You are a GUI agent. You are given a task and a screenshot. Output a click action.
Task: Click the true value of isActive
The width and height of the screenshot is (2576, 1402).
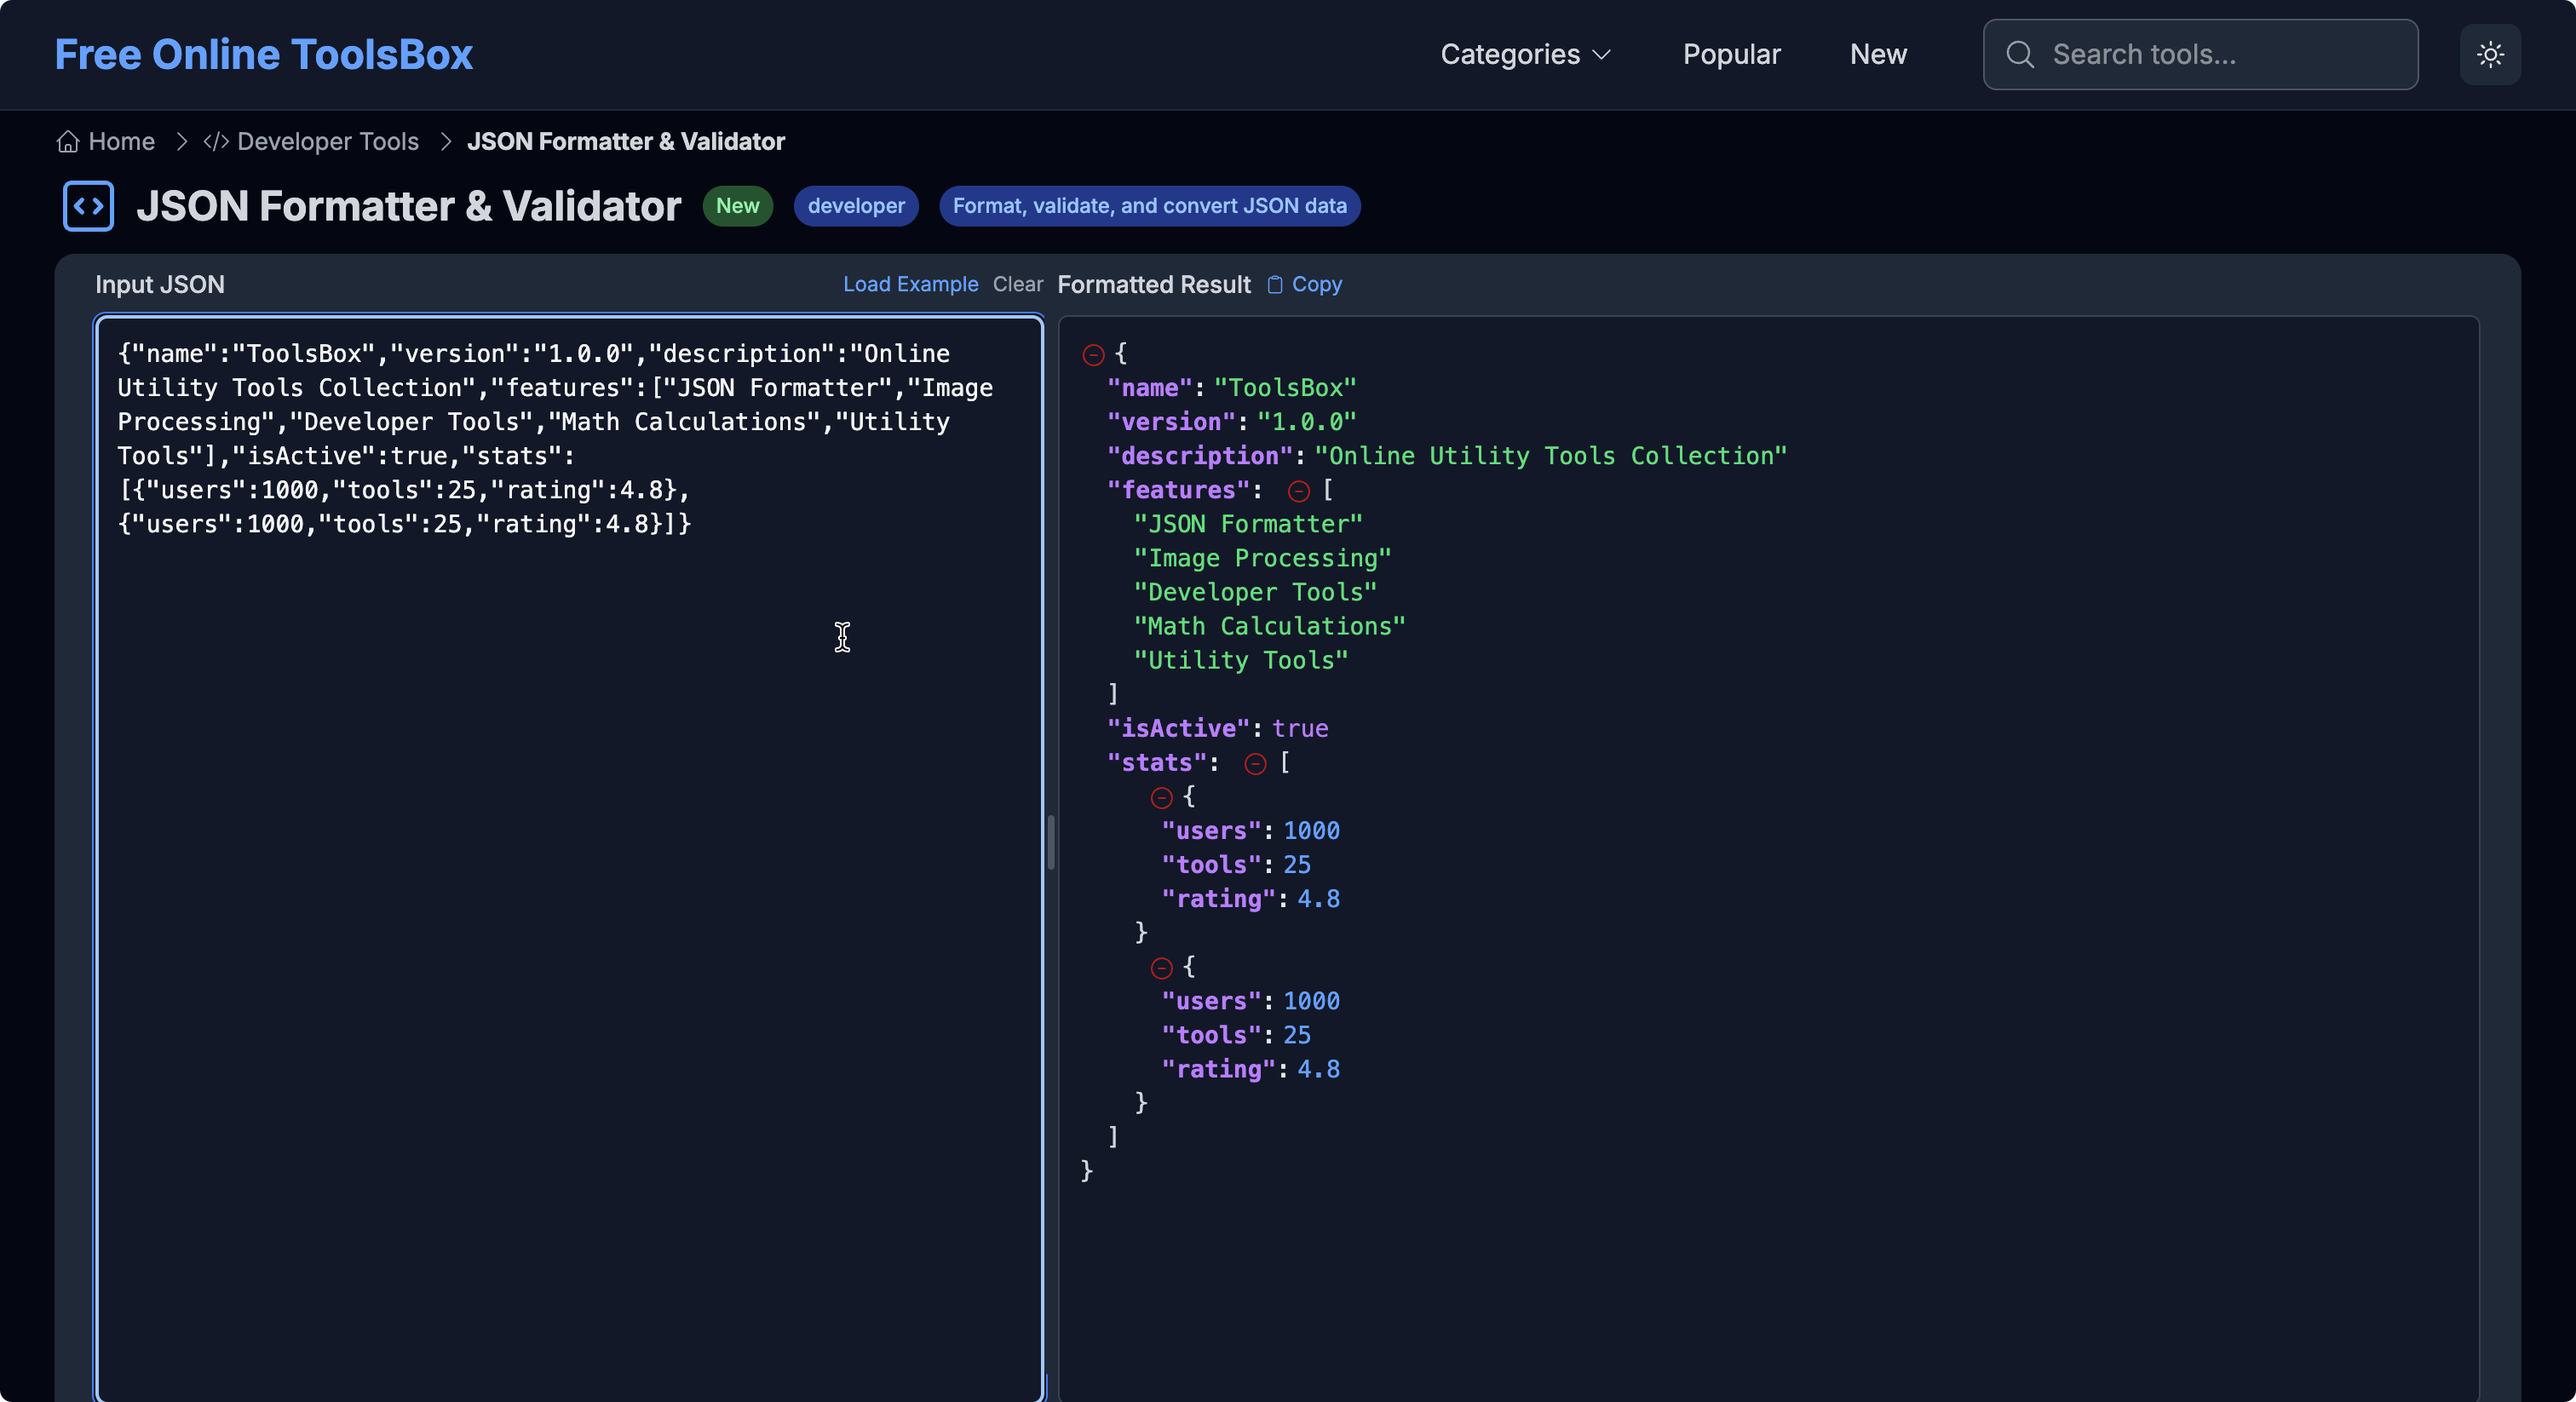click(x=1300, y=728)
